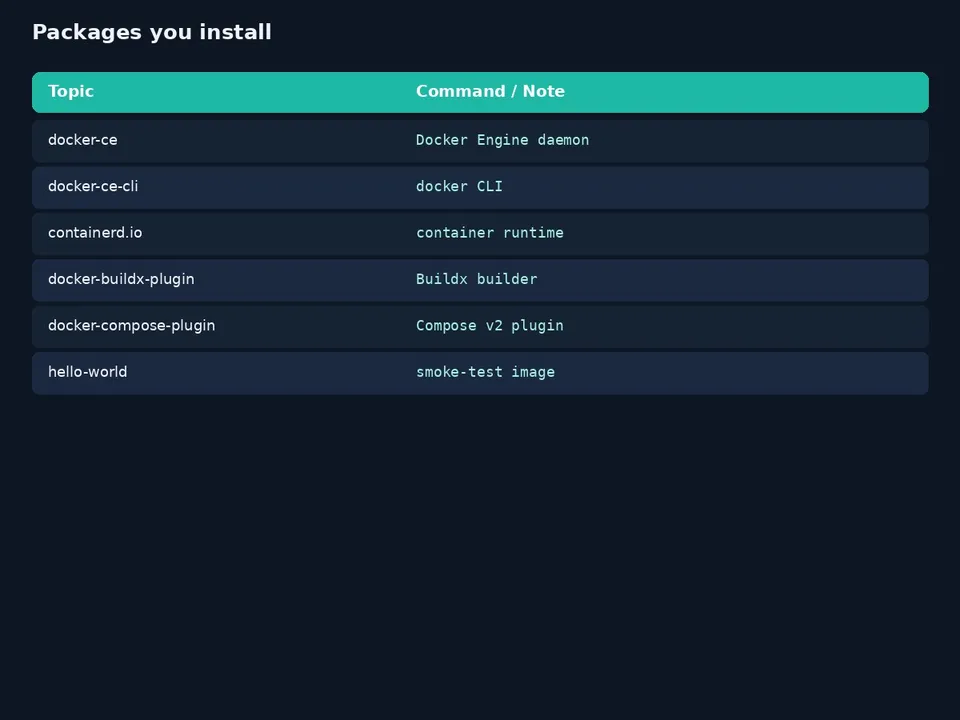The height and width of the screenshot is (720, 960).
Task: Select the 'containerd.io' topic cell
Action: (x=95, y=233)
